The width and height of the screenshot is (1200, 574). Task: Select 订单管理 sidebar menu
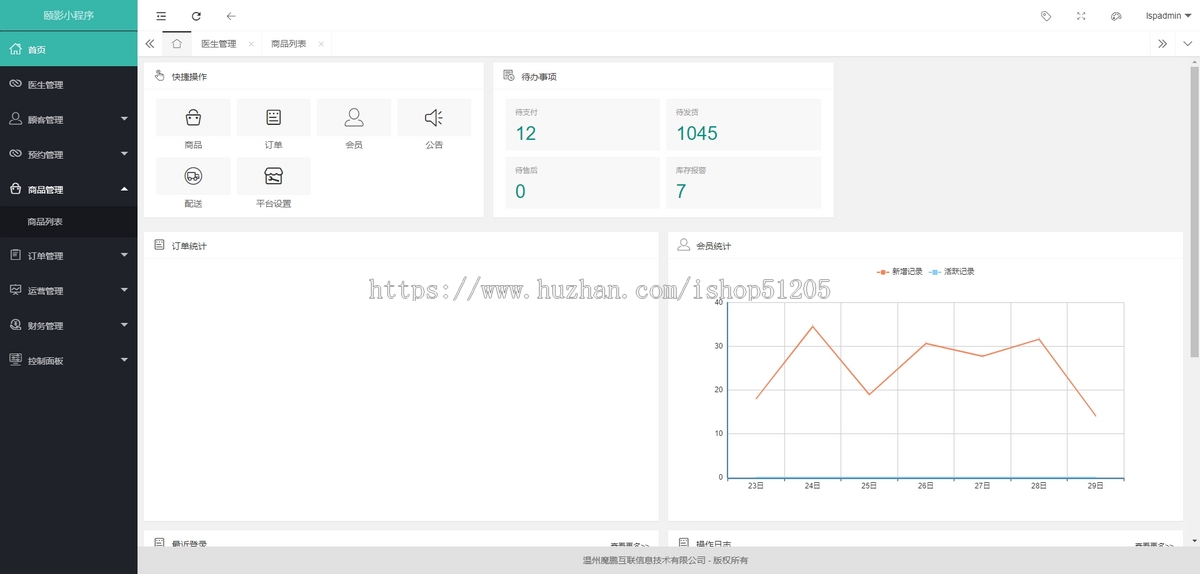pos(69,255)
